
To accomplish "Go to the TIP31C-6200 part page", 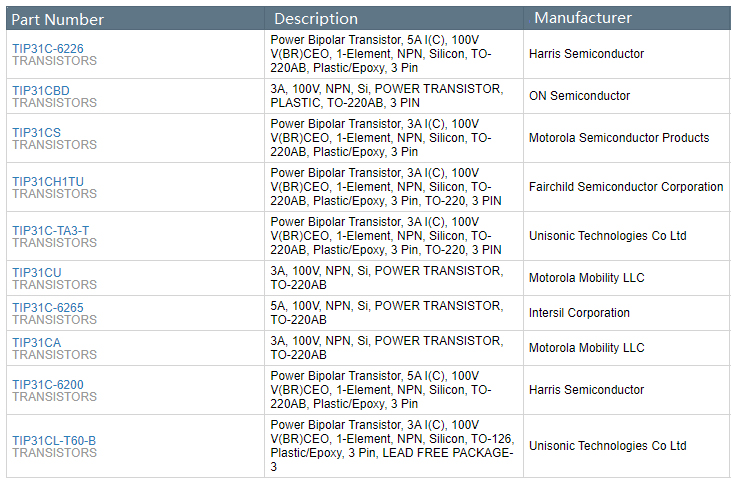I will tap(48, 384).
